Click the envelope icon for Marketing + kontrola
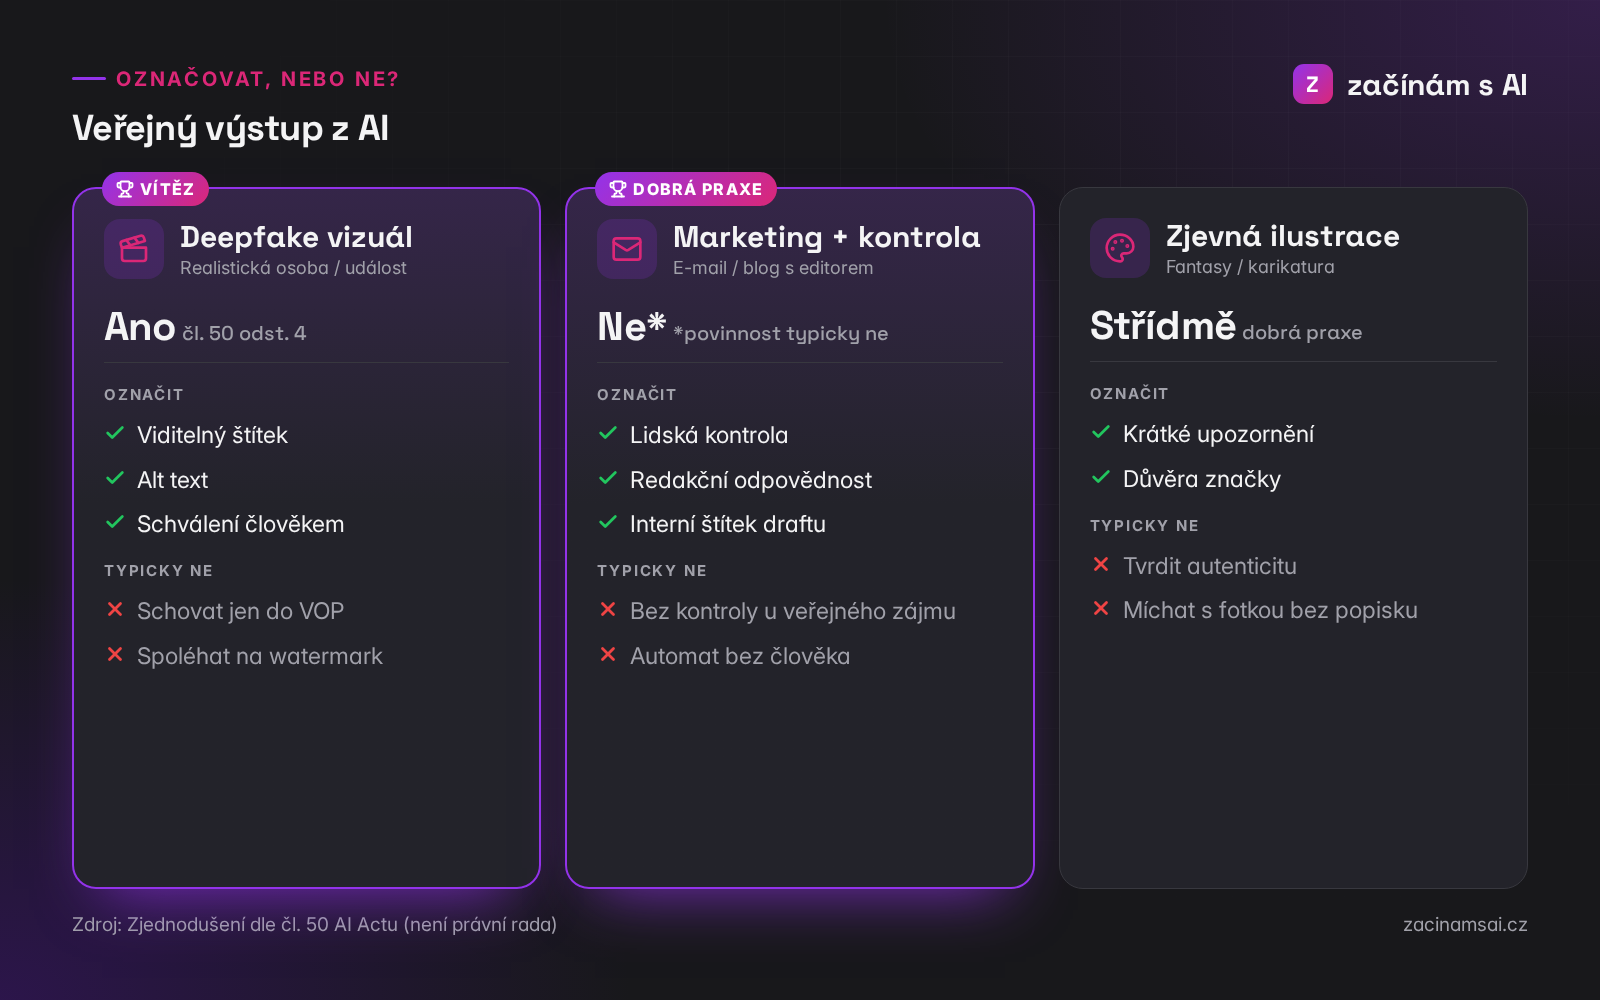1600x1000 pixels. point(627,248)
